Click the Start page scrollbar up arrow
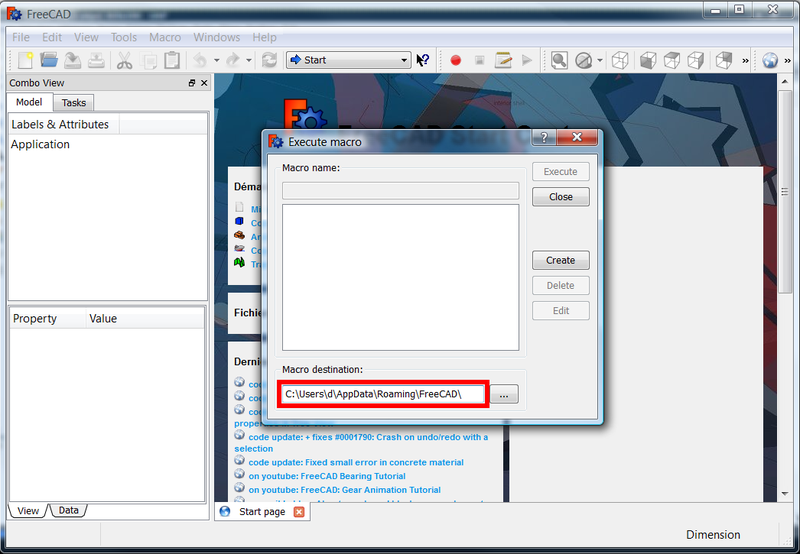 coord(785,82)
